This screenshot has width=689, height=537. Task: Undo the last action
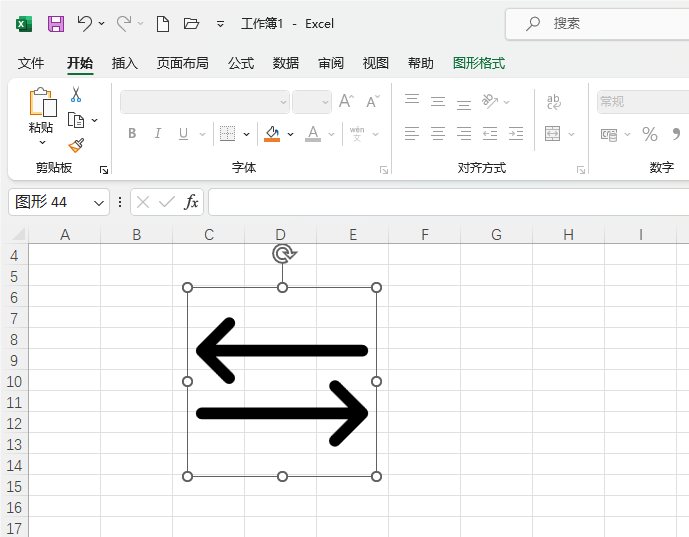pyautogui.click(x=84, y=23)
